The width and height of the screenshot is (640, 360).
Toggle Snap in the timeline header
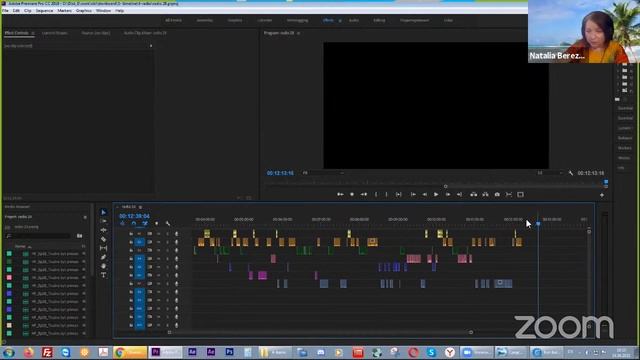(x=133, y=224)
